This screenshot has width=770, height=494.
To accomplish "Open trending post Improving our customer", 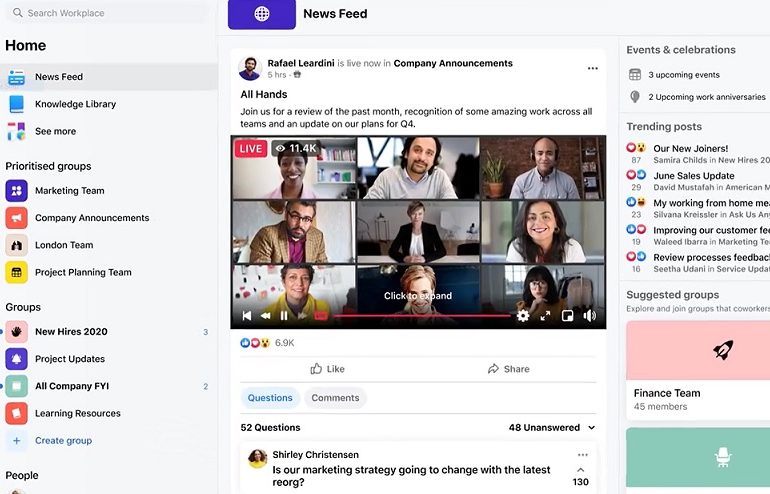I will 711,230.
